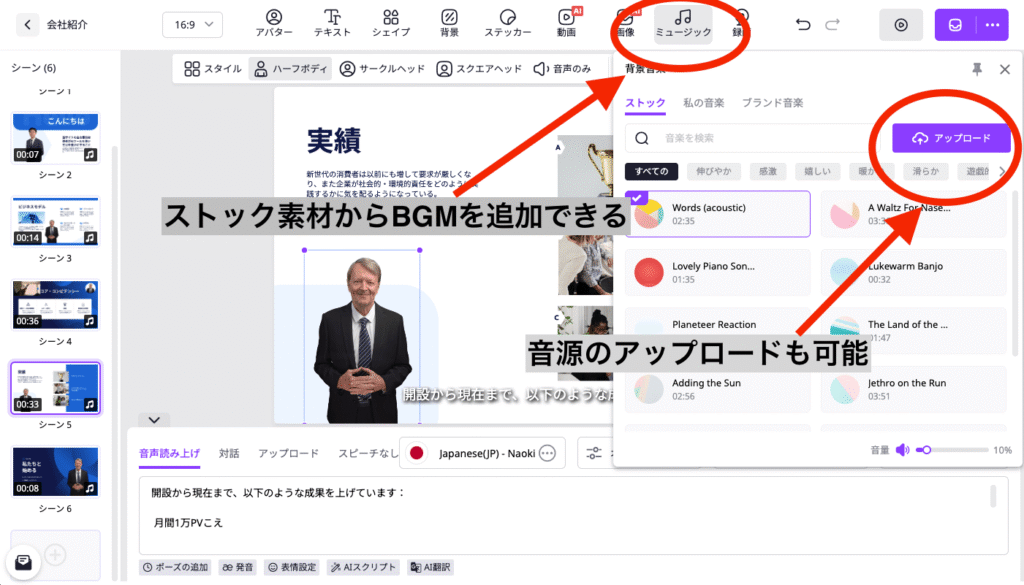This screenshot has width=1024, height=585.
Task: Open the ステッカー (sticker) tool
Action: 507,24
